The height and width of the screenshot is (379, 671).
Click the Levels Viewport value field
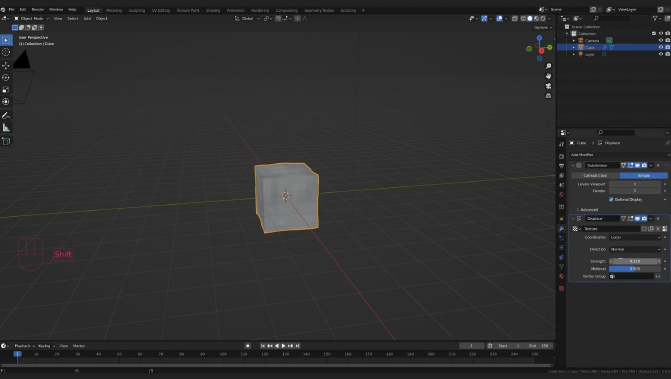635,184
